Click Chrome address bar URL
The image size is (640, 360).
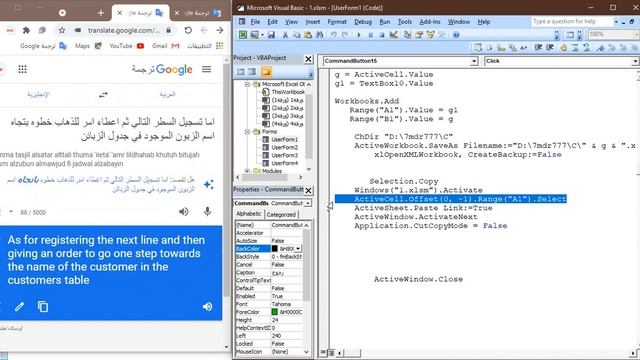124,30
